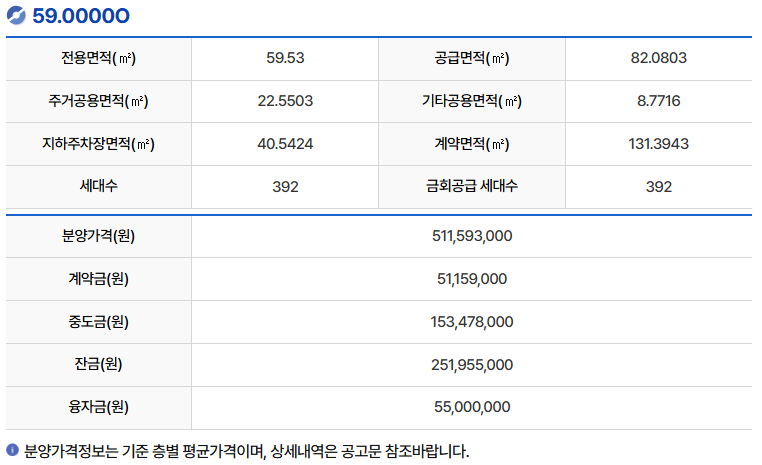Select the value 40.5424
762x465 pixels.
pos(285,144)
